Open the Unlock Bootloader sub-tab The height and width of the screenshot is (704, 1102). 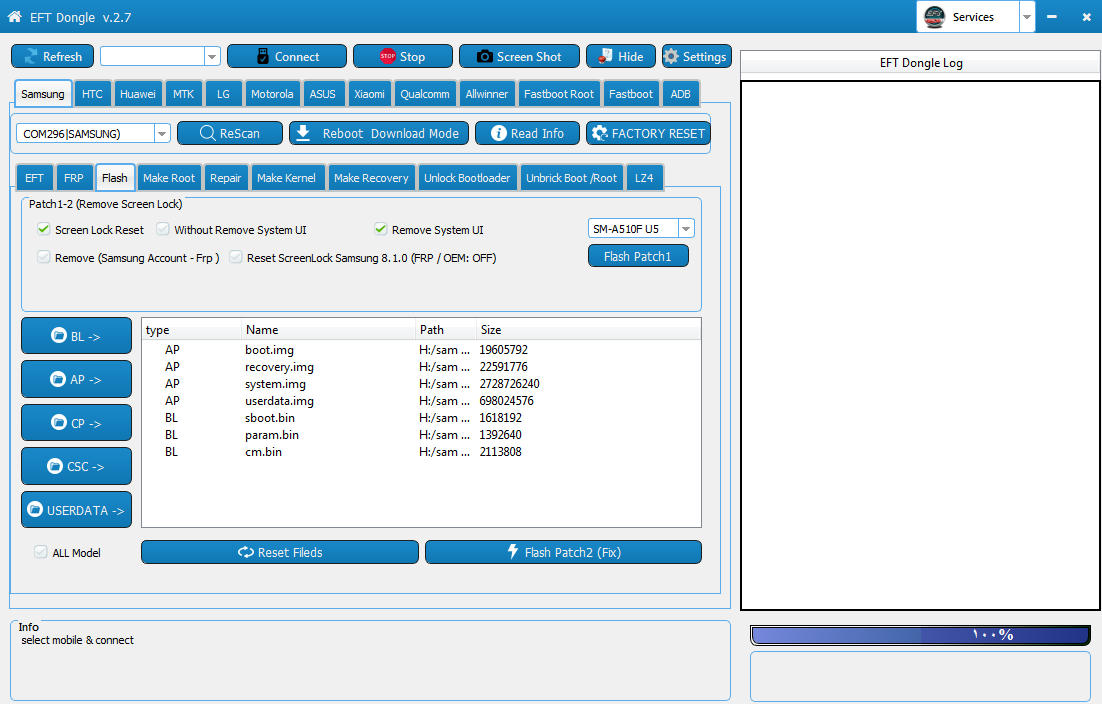(x=467, y=178)
